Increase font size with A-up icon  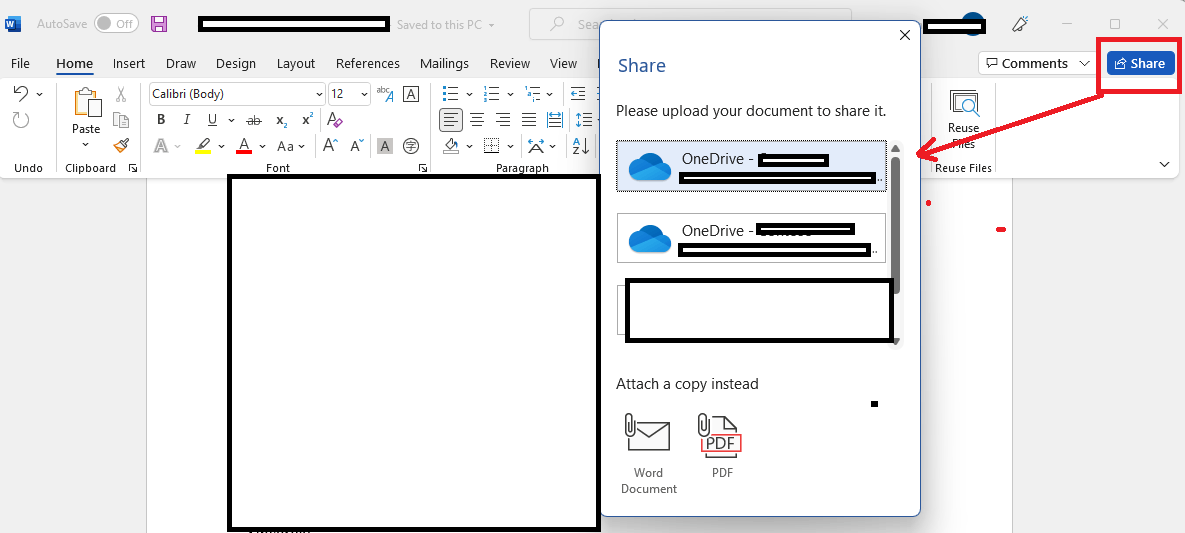[331, 145]
